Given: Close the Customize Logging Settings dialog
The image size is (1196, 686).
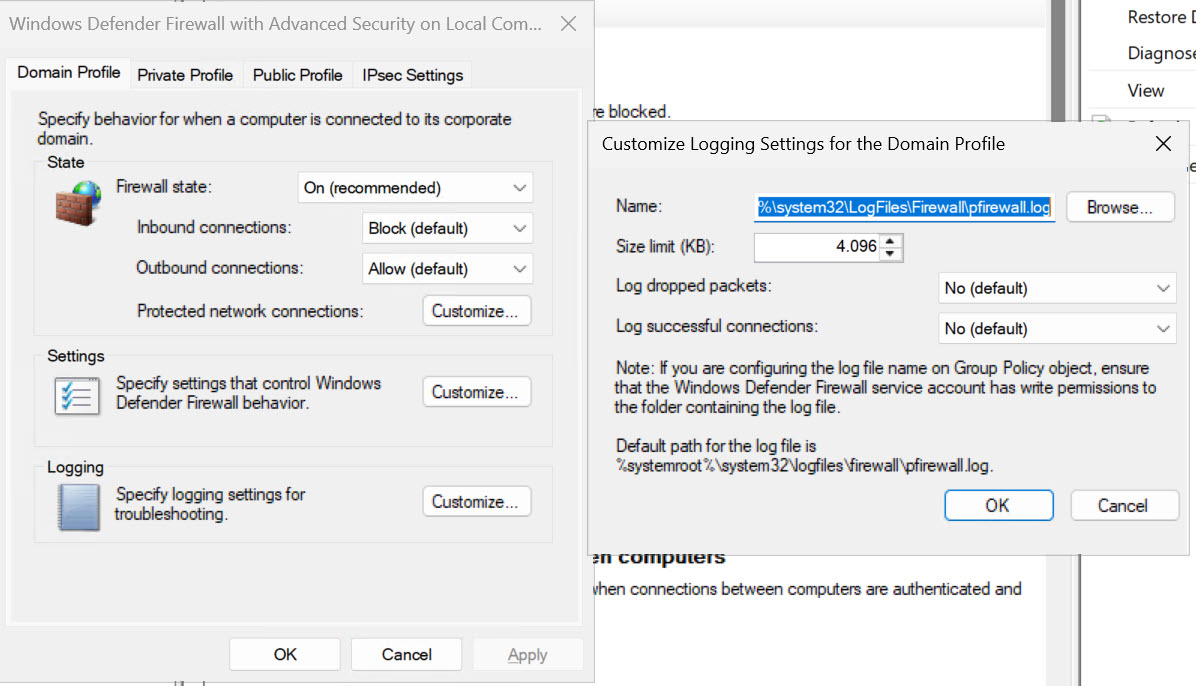Looking at the screenshot, I should click(1162, 143).
